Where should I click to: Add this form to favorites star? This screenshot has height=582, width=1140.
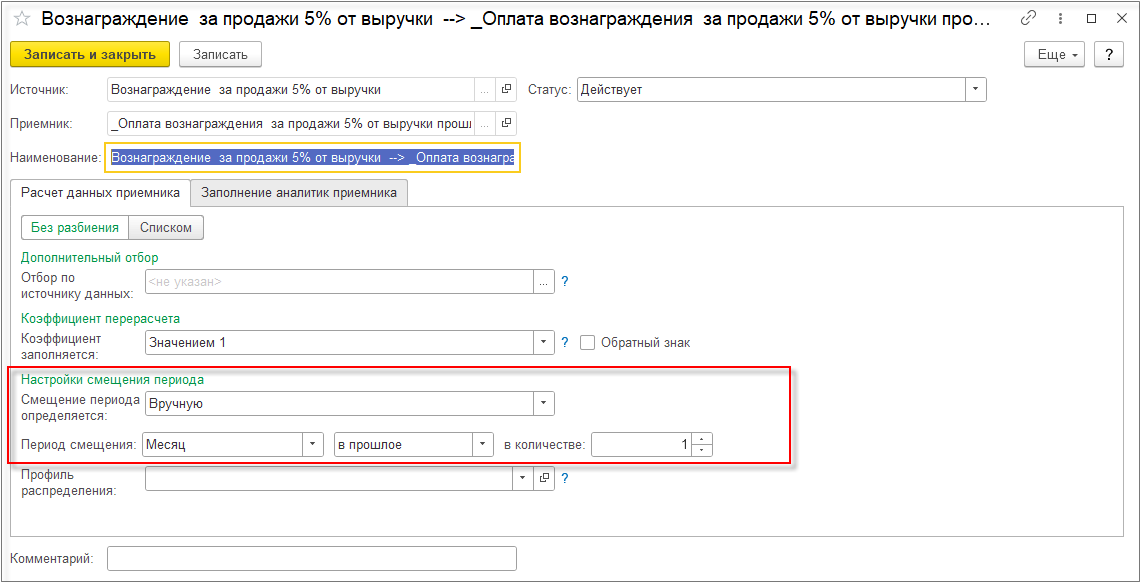click(x=21, y=19)
